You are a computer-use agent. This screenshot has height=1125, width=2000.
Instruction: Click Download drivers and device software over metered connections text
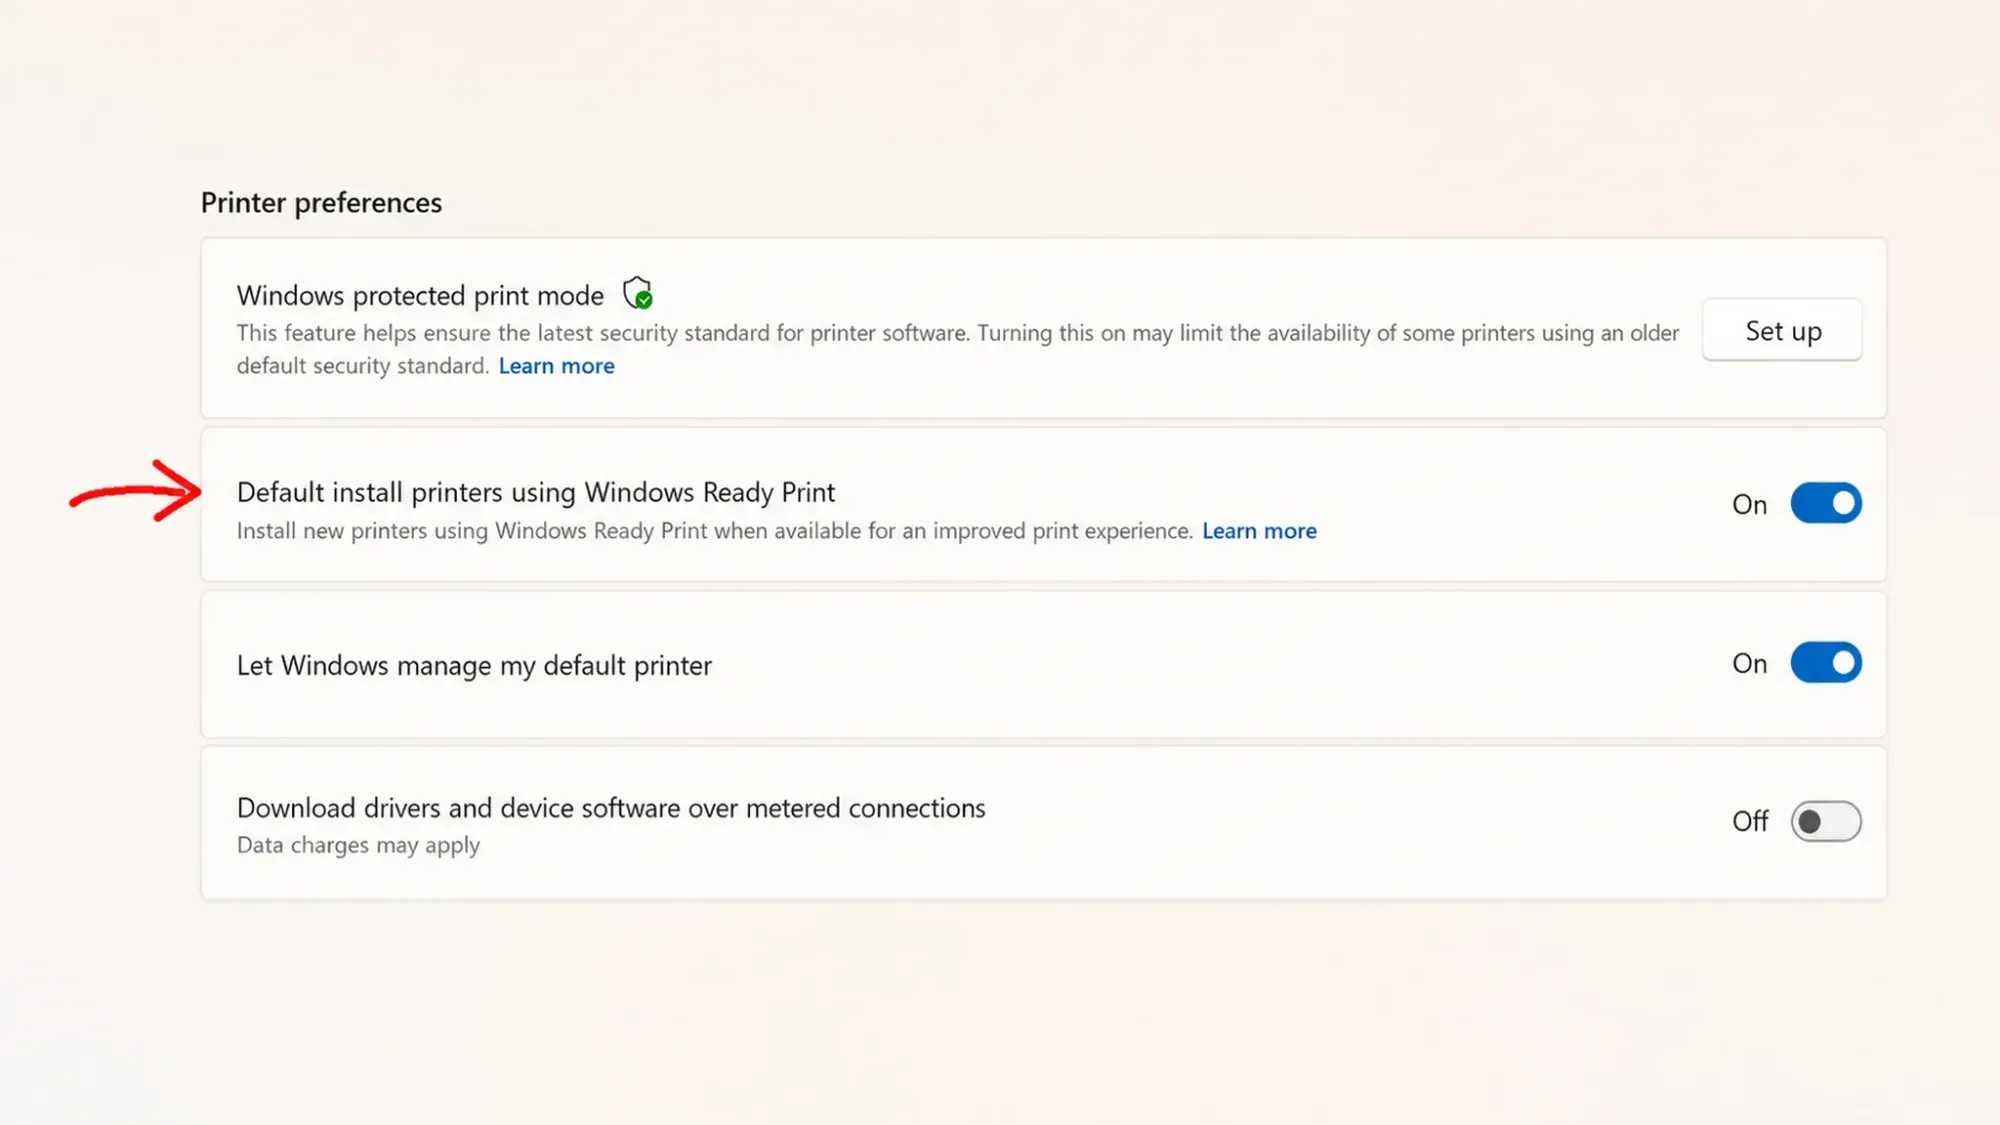[x=611, y=808]
